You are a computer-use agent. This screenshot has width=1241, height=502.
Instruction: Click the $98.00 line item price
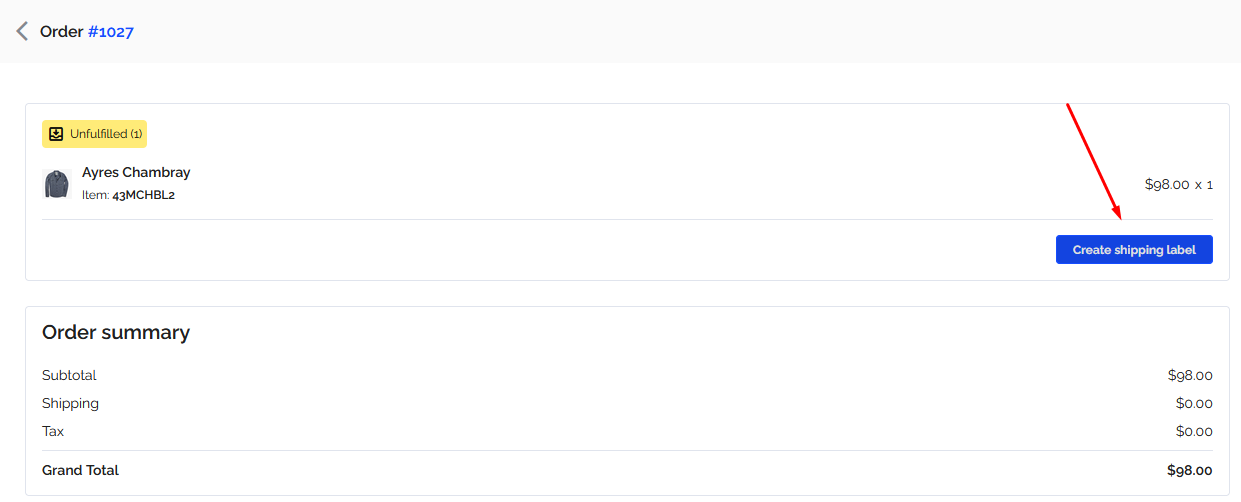point(1167,184)
